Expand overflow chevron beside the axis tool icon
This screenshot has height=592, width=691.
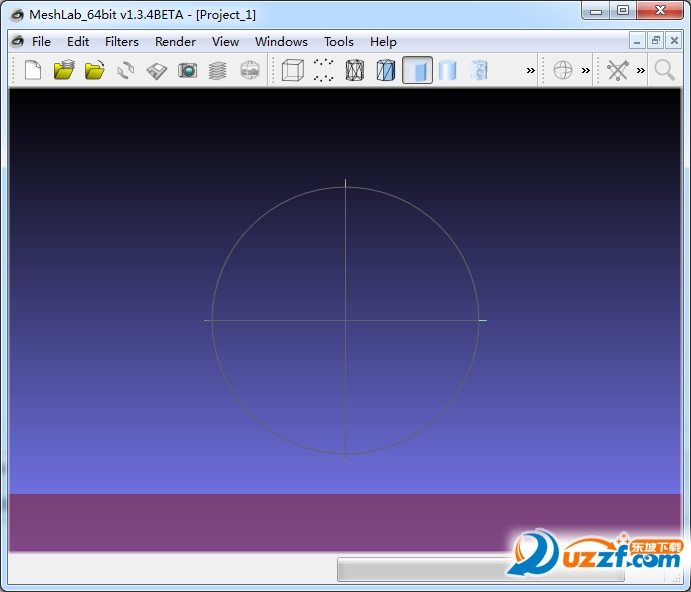click(x=641, y=70)
